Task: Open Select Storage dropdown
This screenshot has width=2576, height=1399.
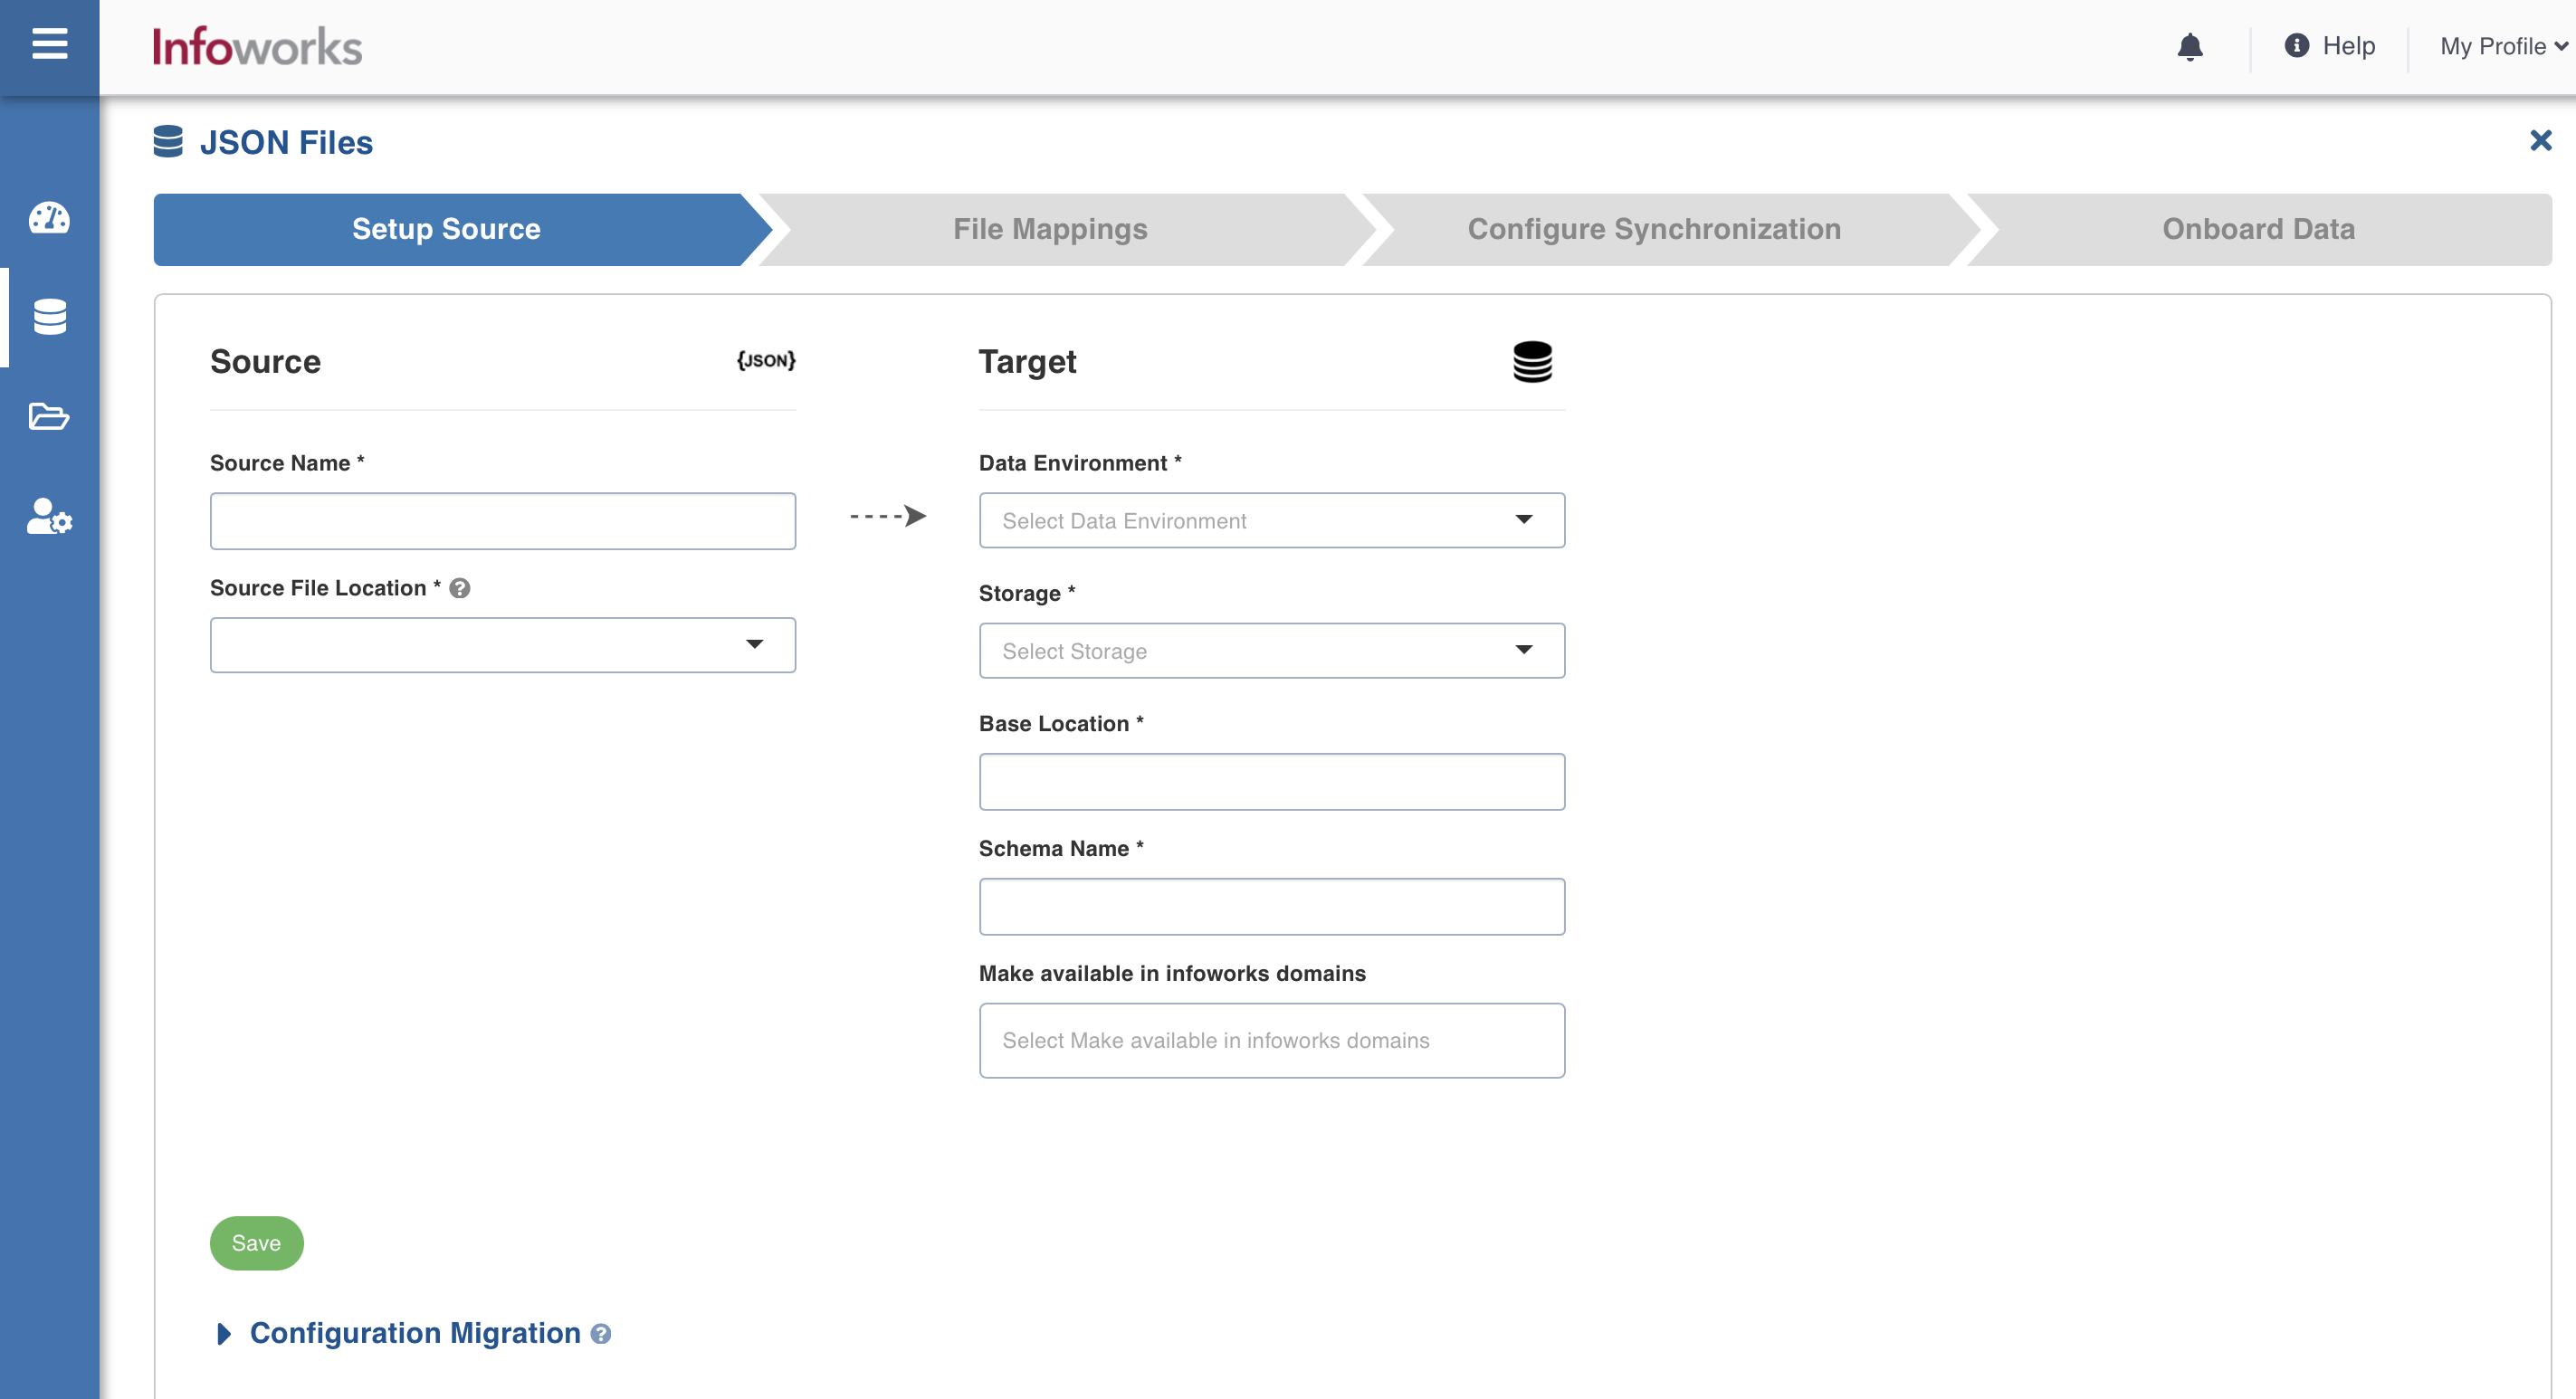Action: [1272, 651]
